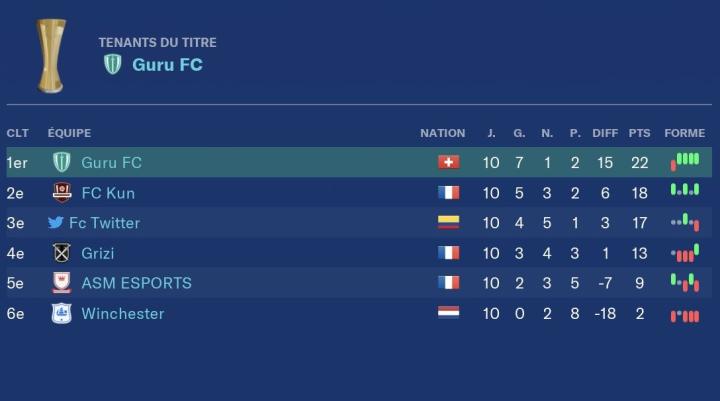The height and width of the screenshot is (401, 720).
Task: Click FC Kun club badge
Action: (x=62, y=193)
